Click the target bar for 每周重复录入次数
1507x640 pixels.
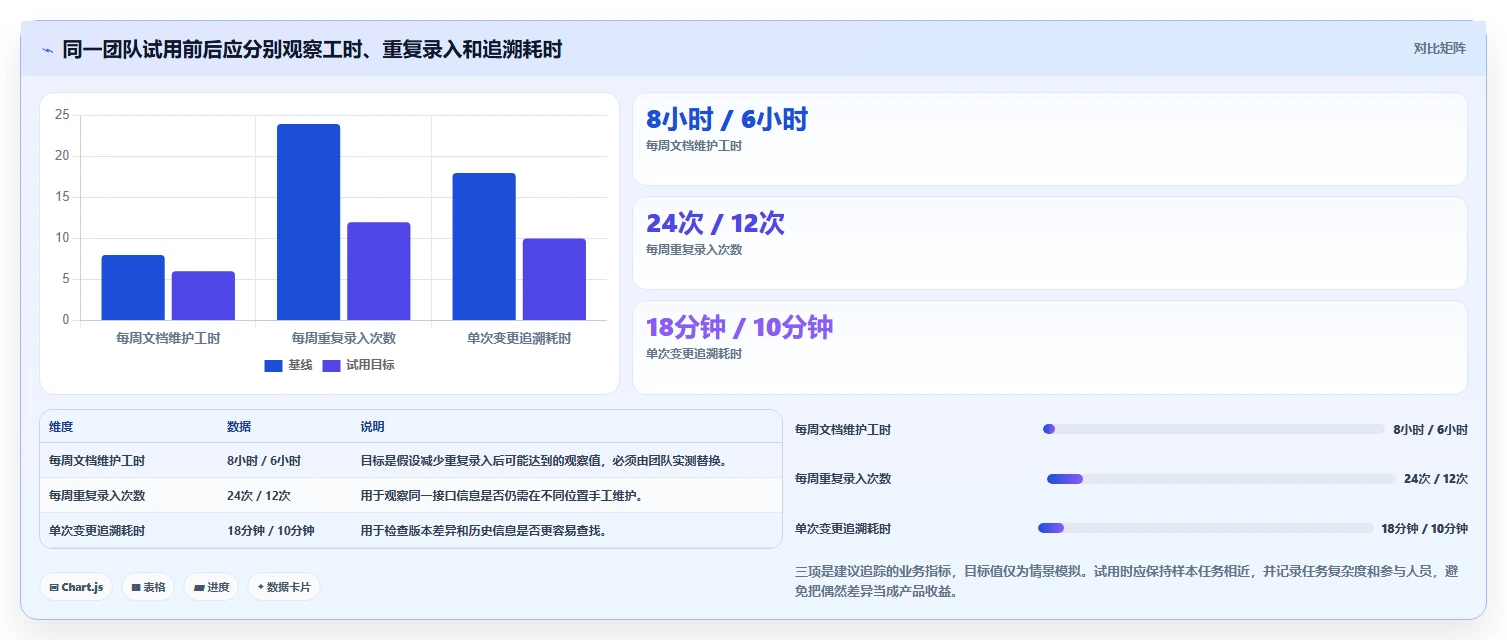[x=378, y=271]
